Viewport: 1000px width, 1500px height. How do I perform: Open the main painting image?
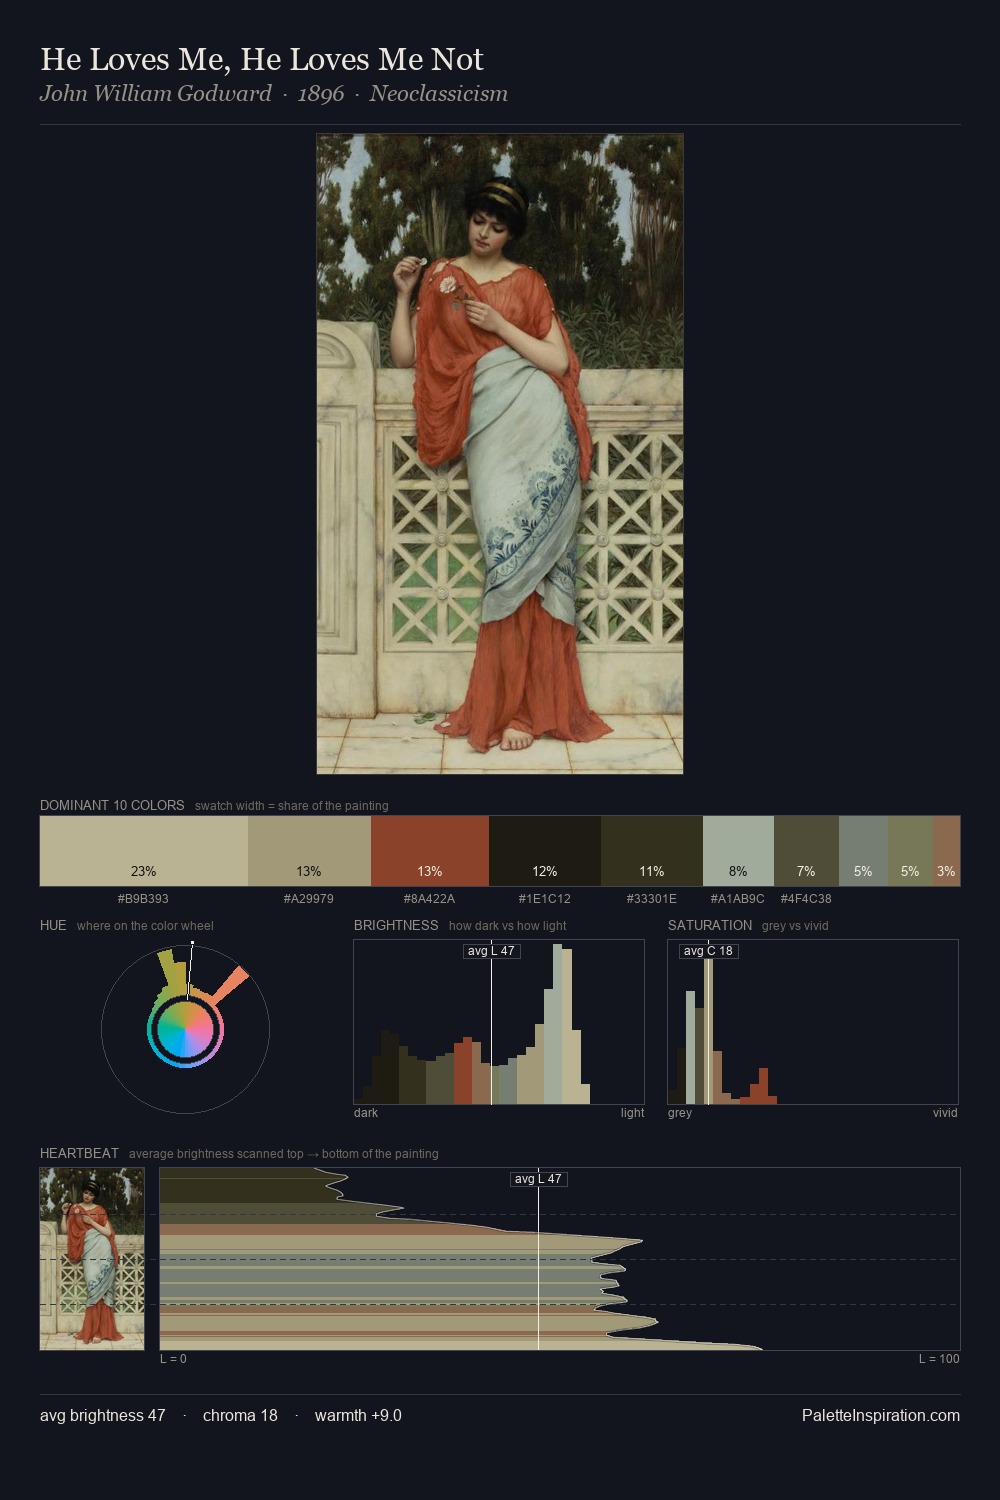tap(500, 454)
